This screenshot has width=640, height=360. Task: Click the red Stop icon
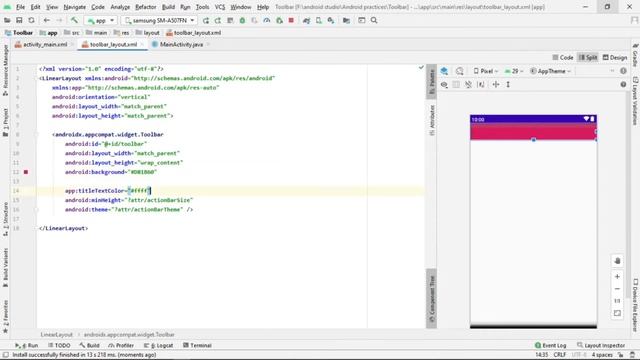(x=291, y=20)
